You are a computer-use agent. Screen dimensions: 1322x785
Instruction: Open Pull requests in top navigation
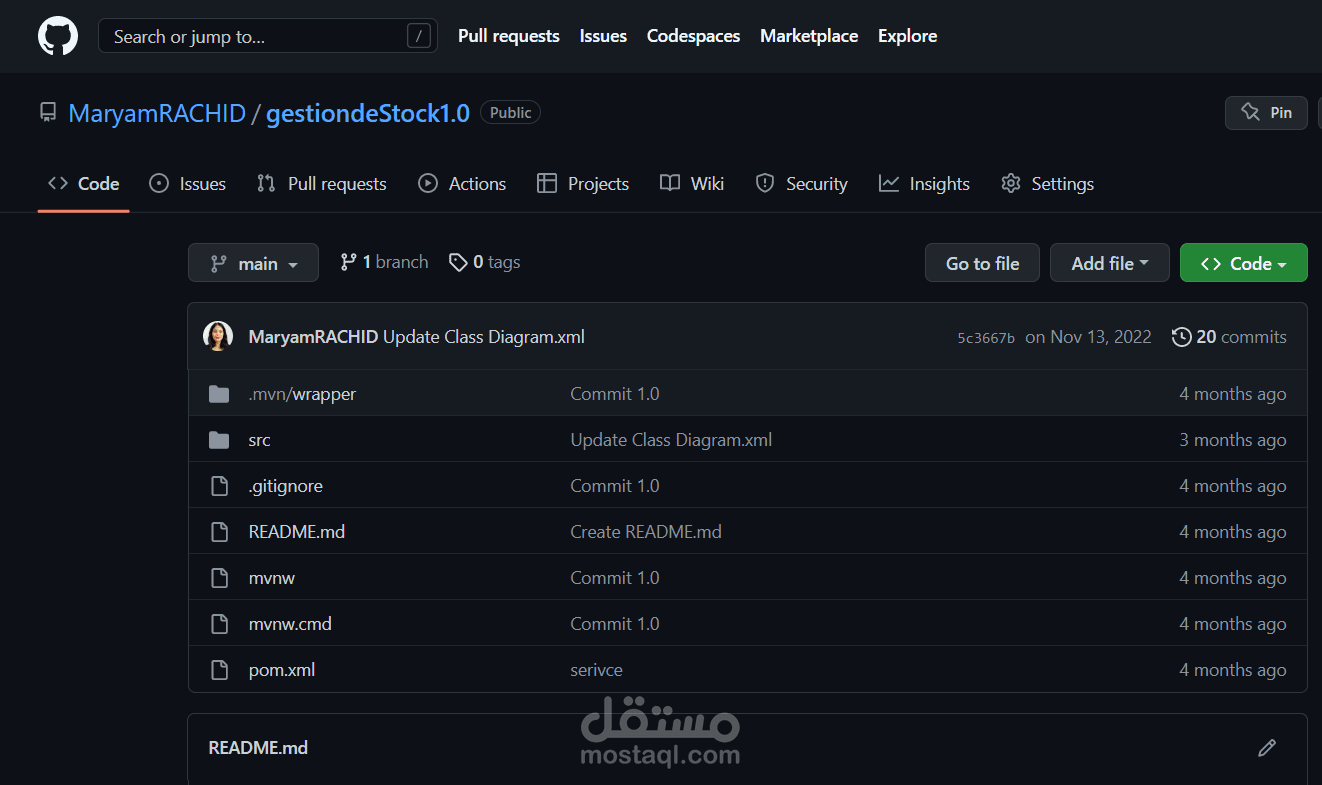coord(509,36)
